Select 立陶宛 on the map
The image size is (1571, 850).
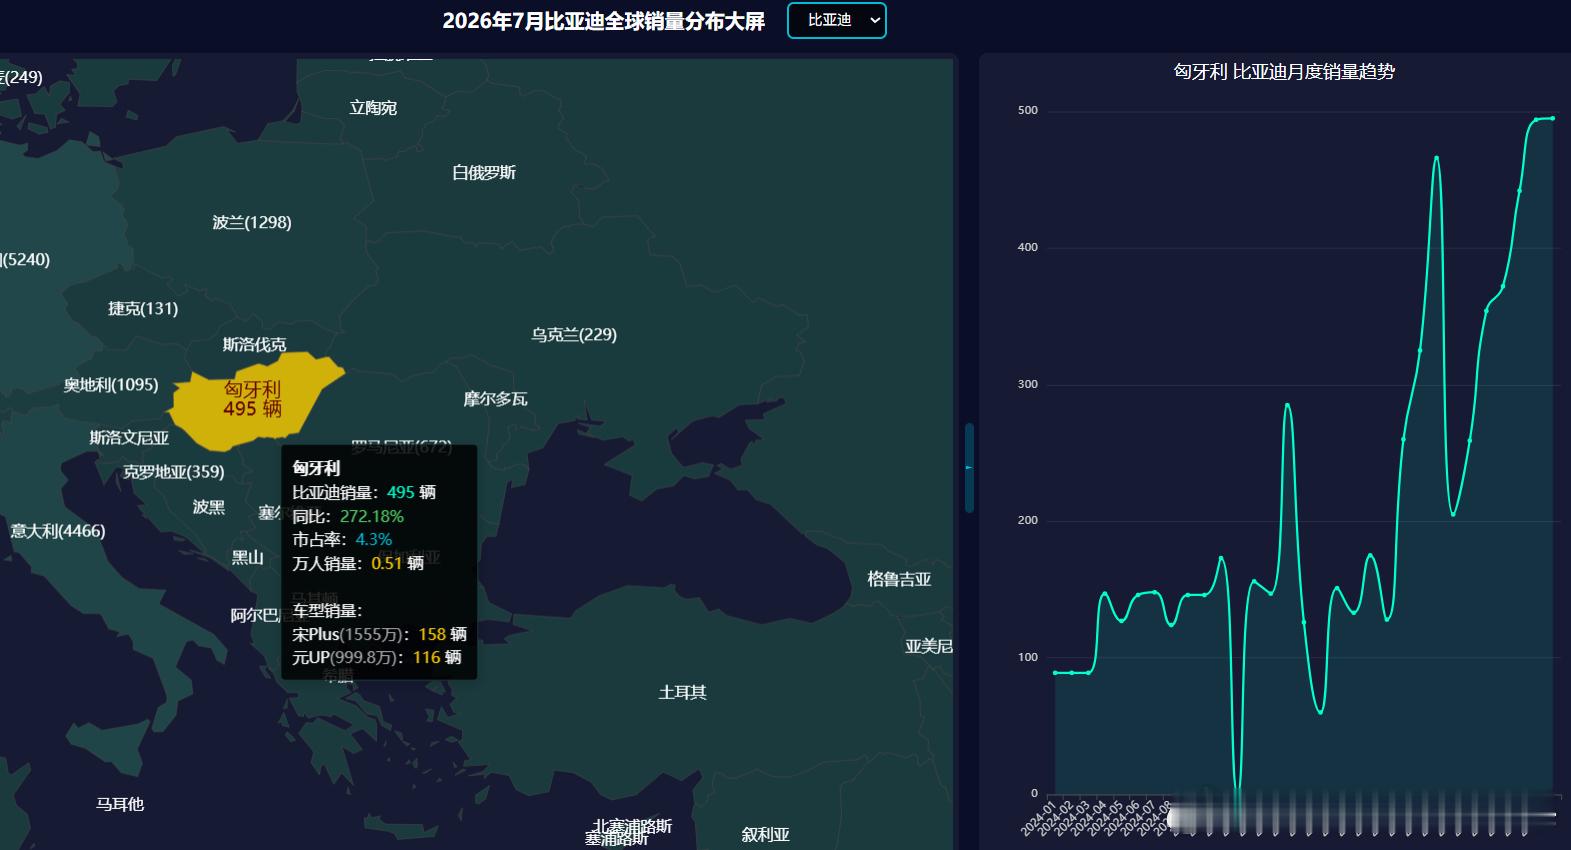coord(373,108)
